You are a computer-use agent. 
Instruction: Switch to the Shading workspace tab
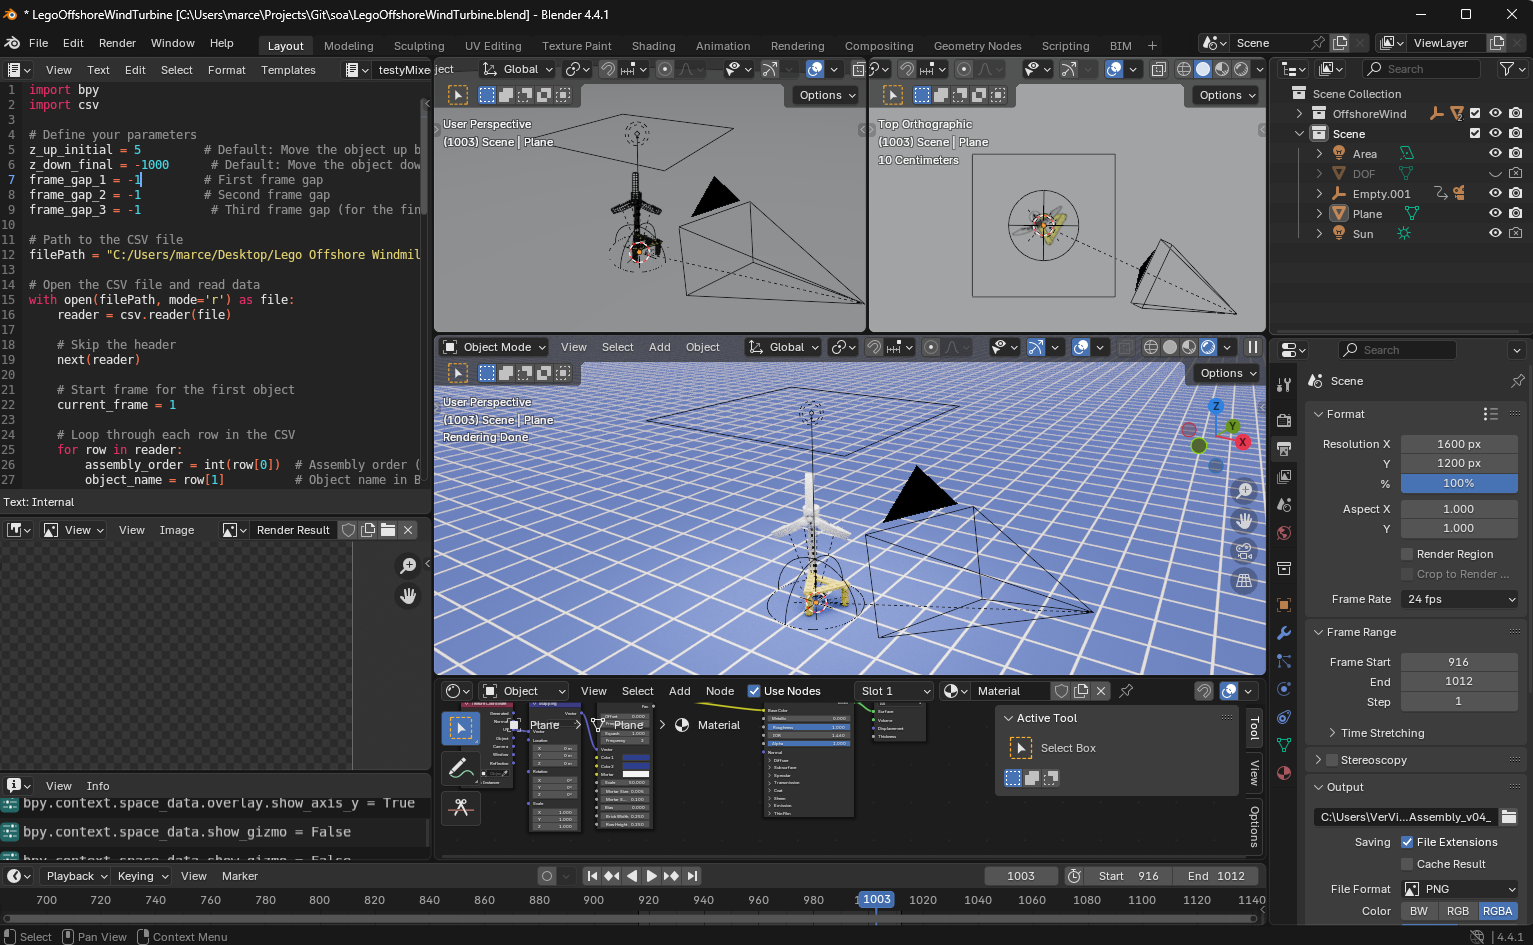pos(653,46)
